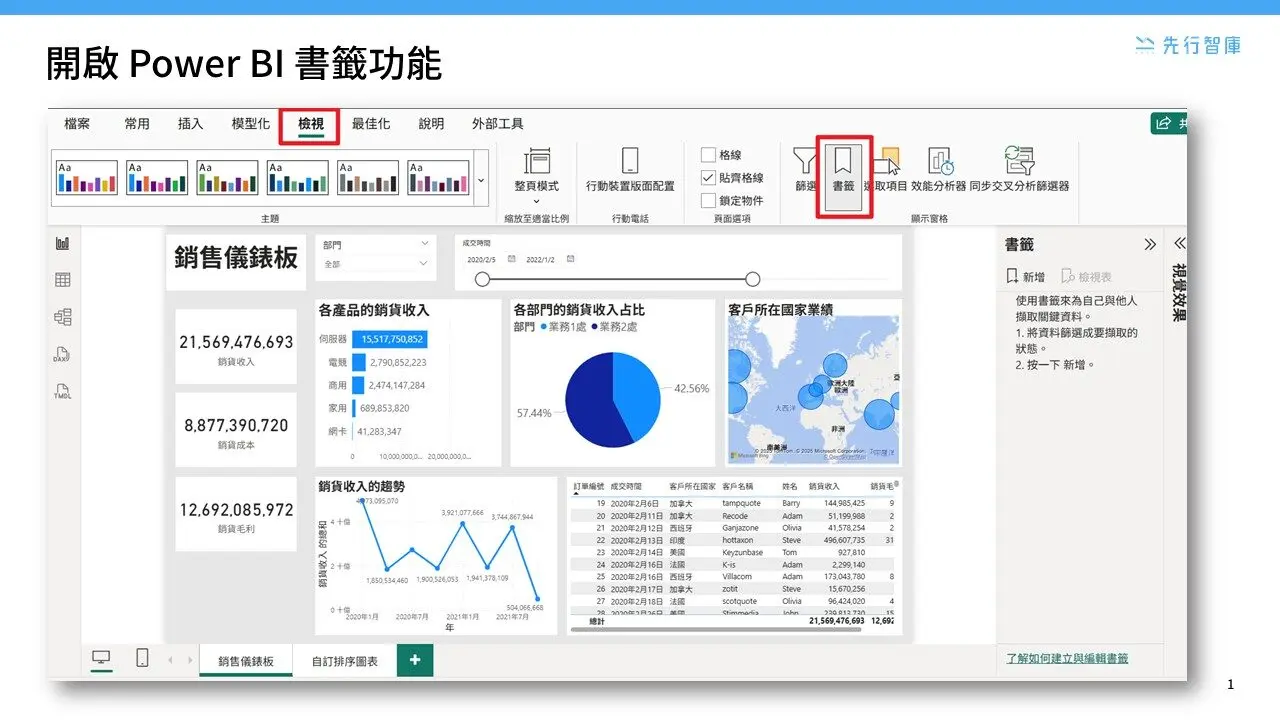Open the 檔案 (File) tab
Image resolution: width=1280 pixels, height=720 pixels.
click(77, 124)
